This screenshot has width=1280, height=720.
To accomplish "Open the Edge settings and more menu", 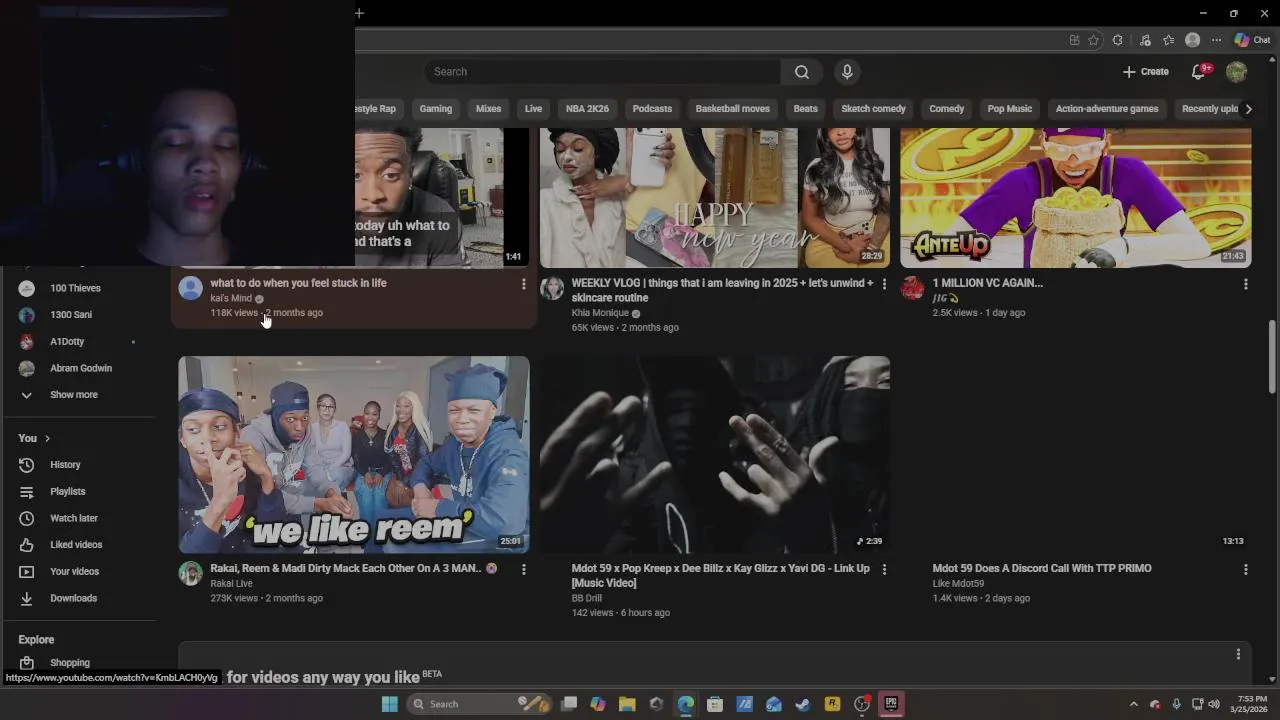I will 1216,40.
